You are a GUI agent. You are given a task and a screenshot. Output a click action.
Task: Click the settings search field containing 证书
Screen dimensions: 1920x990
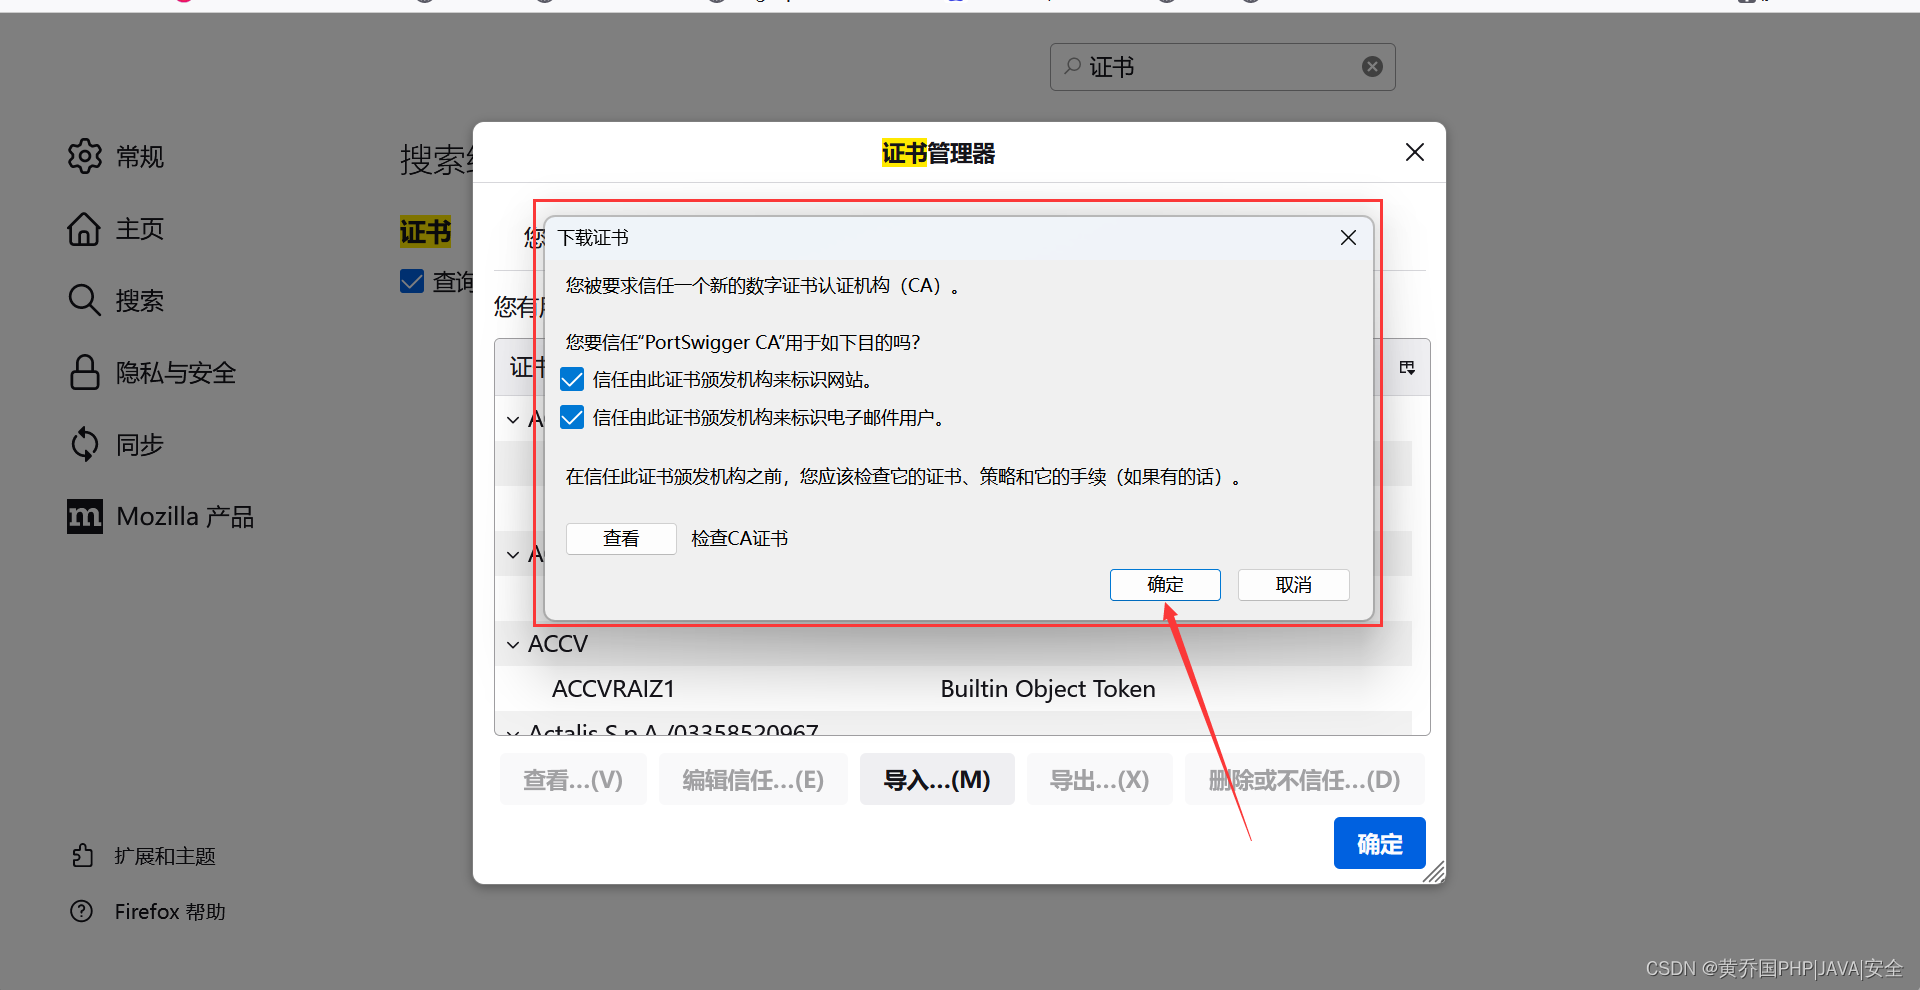coord(1222,67)
